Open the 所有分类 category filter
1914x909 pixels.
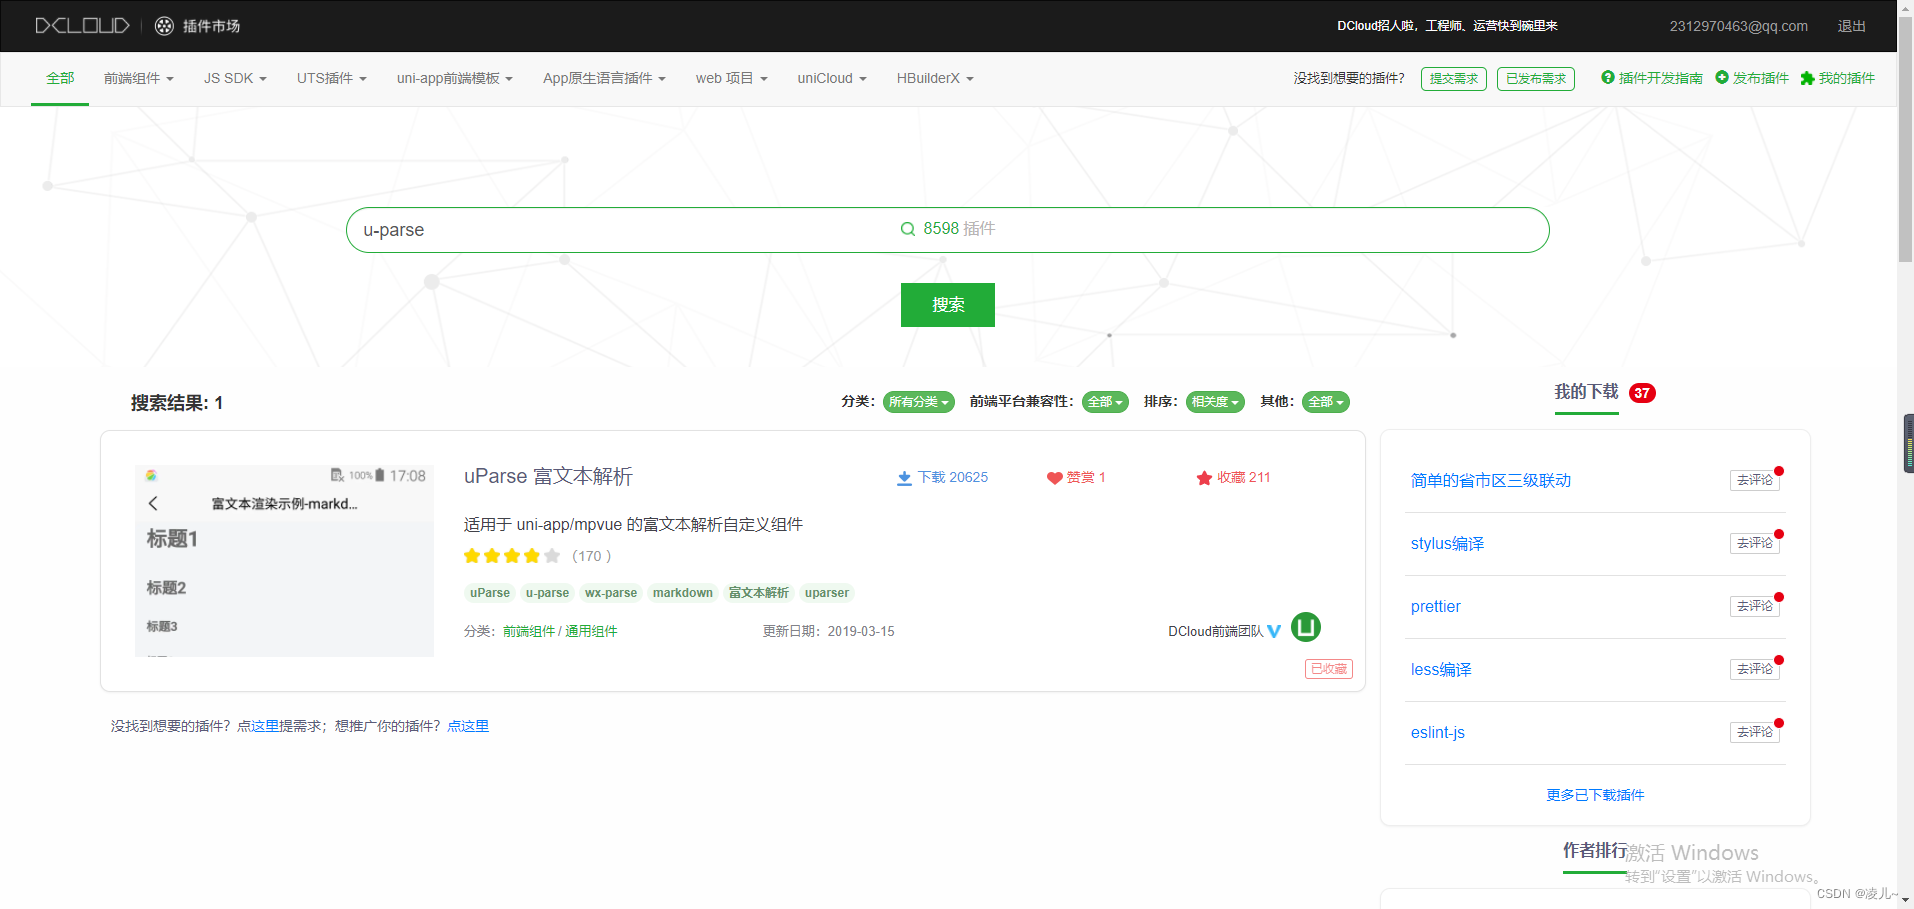coord(918,402)
